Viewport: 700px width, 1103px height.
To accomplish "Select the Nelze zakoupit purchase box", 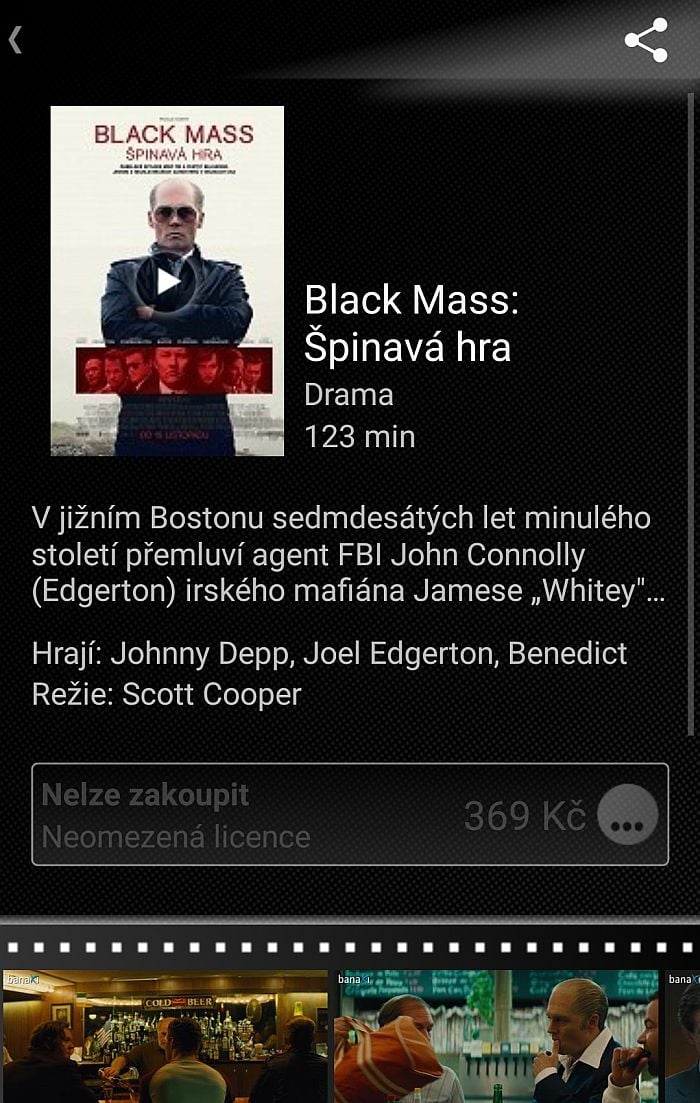I will (x=350, y=815).
